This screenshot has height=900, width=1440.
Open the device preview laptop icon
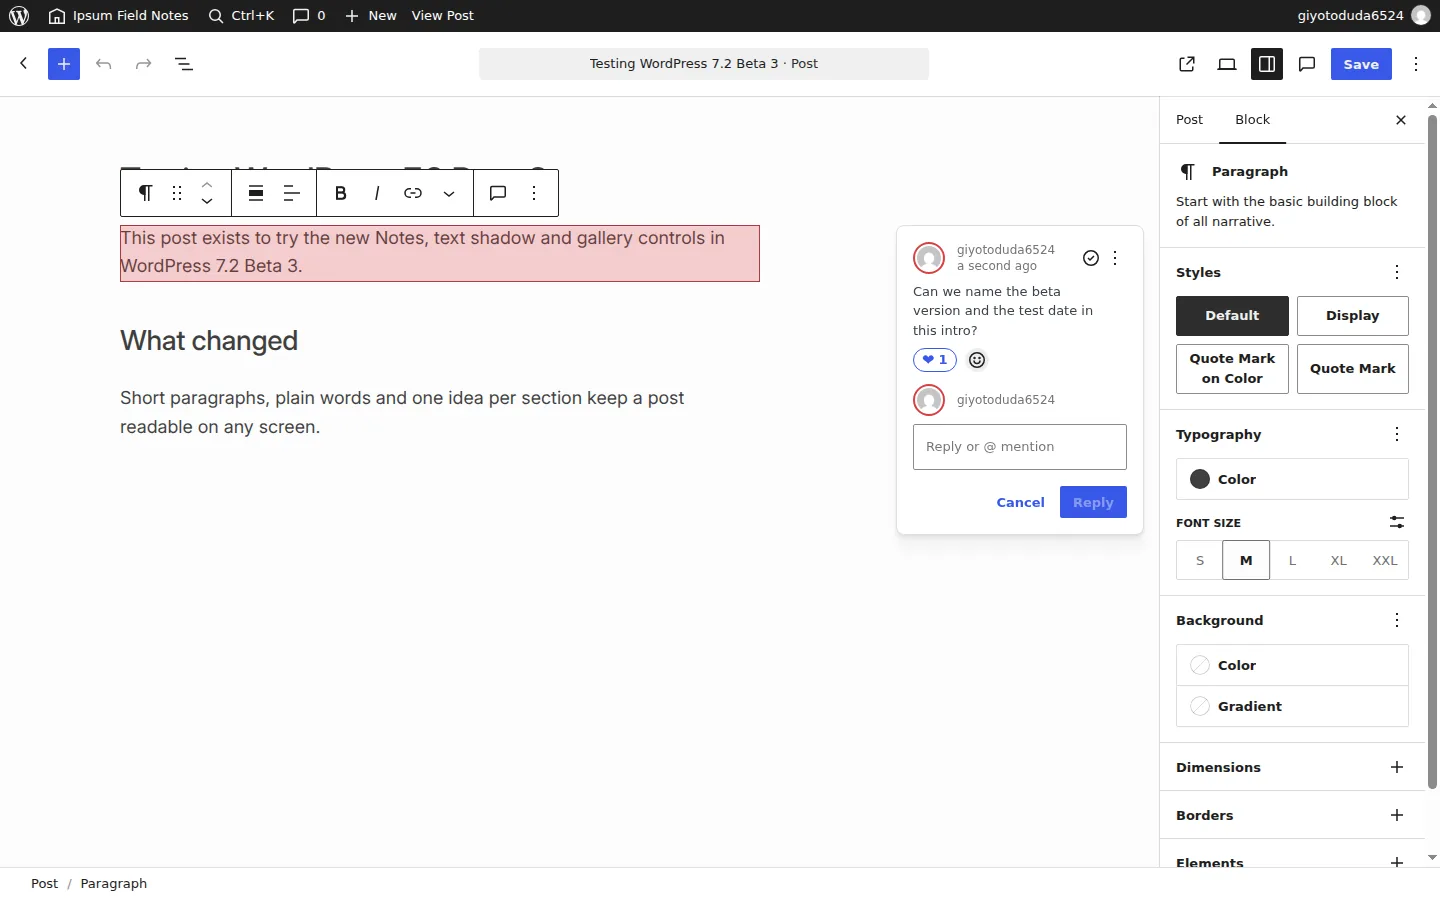[1227, 64]
